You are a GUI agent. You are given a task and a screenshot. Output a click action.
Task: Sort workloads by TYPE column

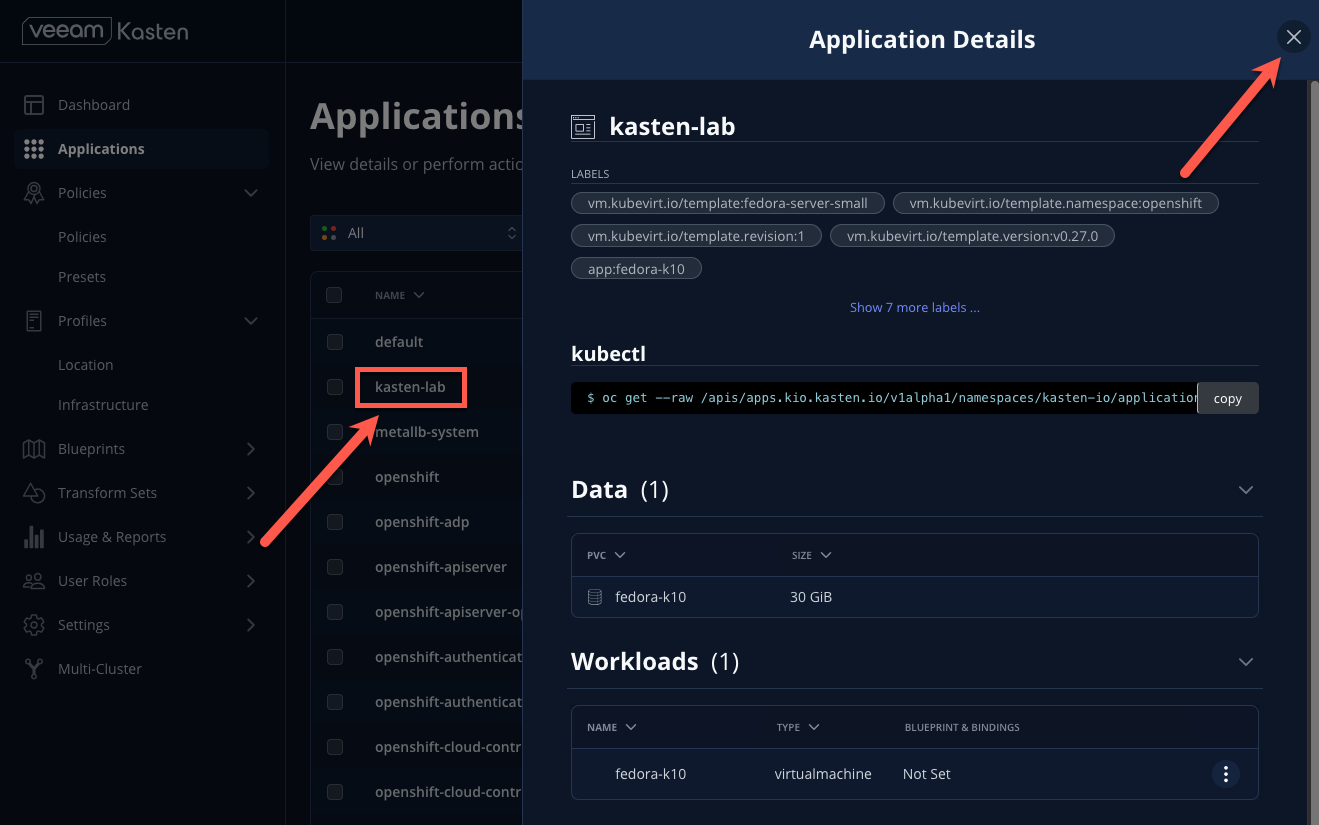click(798, 727)
